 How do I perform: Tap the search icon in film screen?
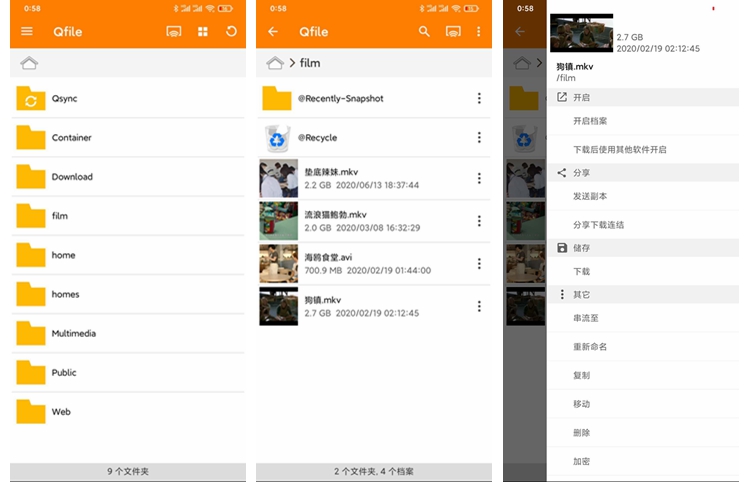pyautogui.click(x=424, y=32)
